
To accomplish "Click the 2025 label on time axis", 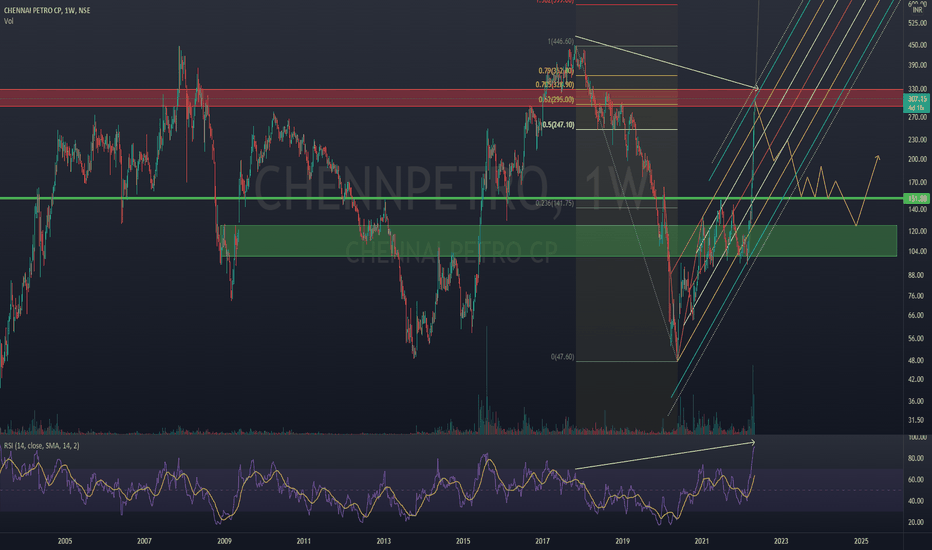I will (861, 541).
